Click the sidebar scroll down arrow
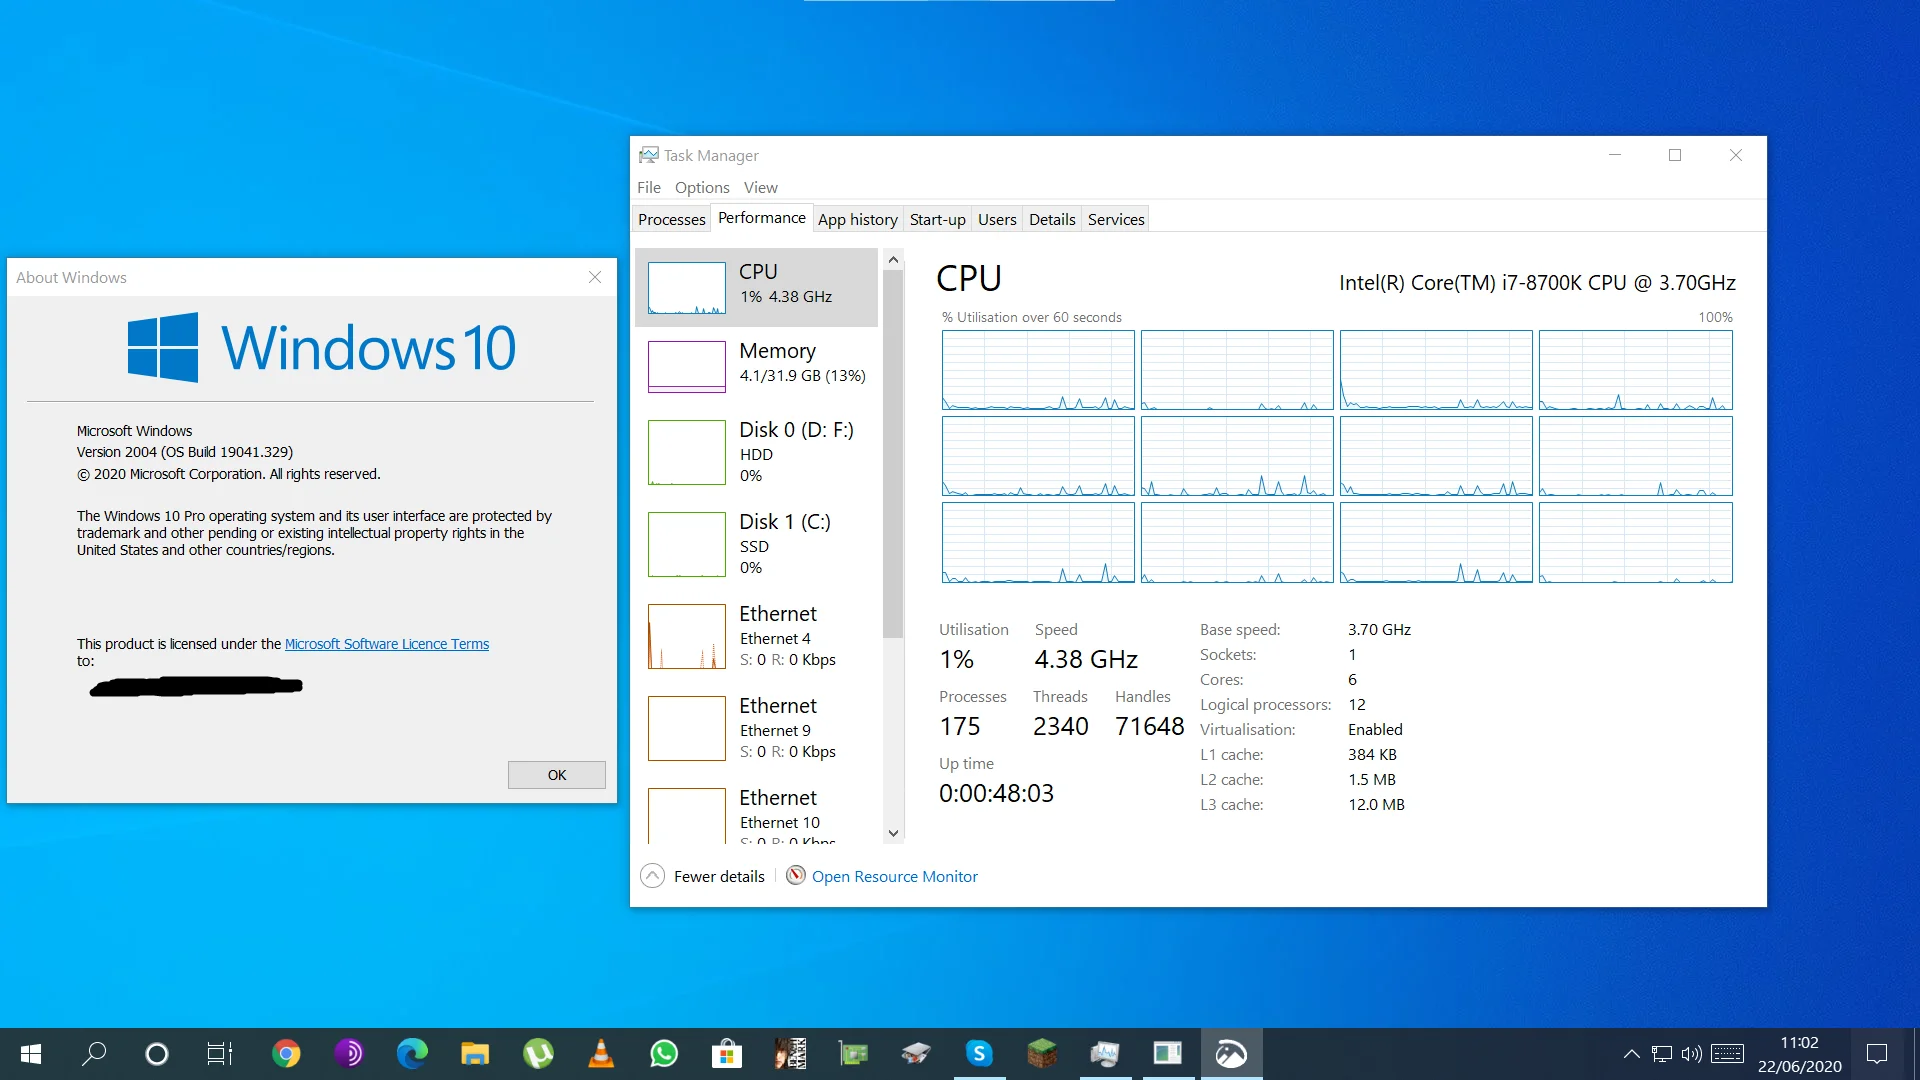 (894, 833)
